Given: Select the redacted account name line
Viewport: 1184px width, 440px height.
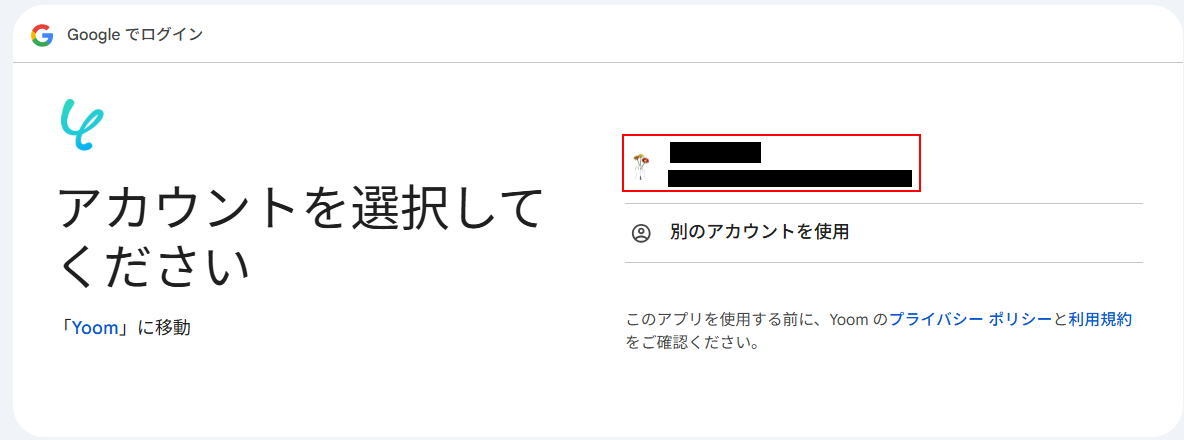Looking at the screenshot, I should 715,152.
